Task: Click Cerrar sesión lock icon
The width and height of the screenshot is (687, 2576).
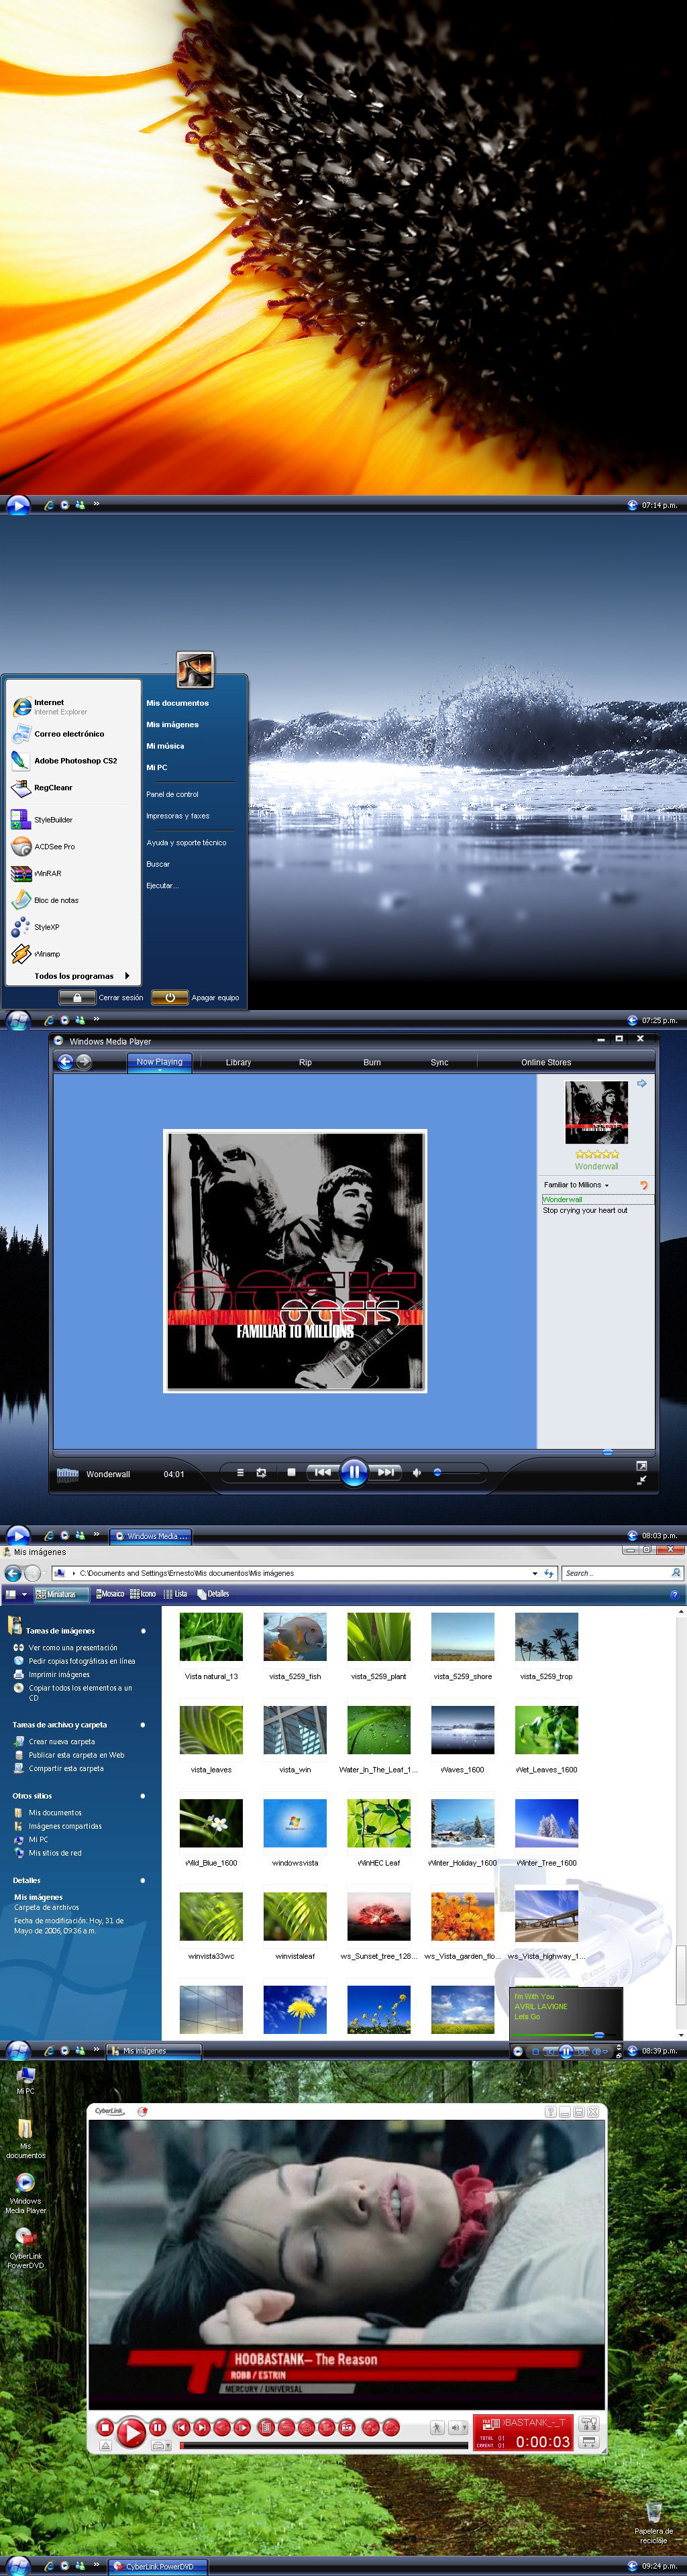Action: coord(77,997)
